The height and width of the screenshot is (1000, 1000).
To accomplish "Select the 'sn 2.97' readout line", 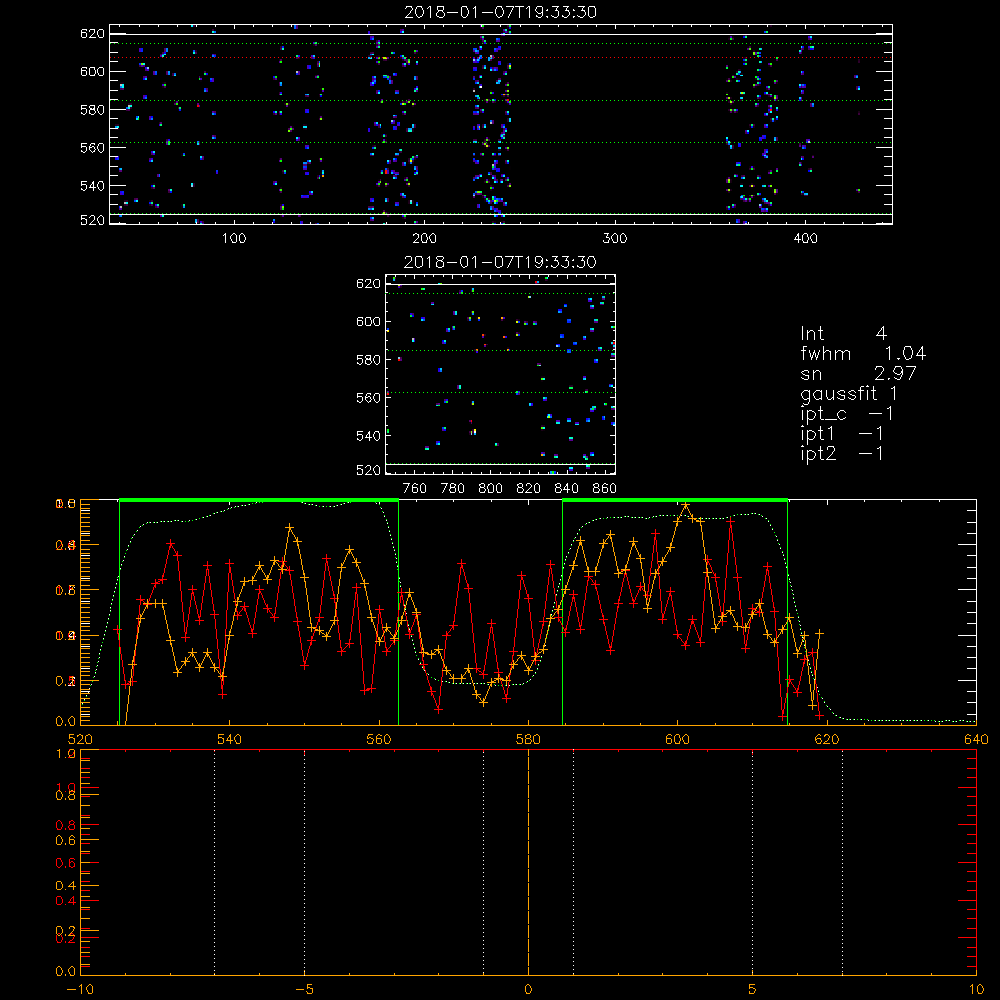I will point(858,373).
